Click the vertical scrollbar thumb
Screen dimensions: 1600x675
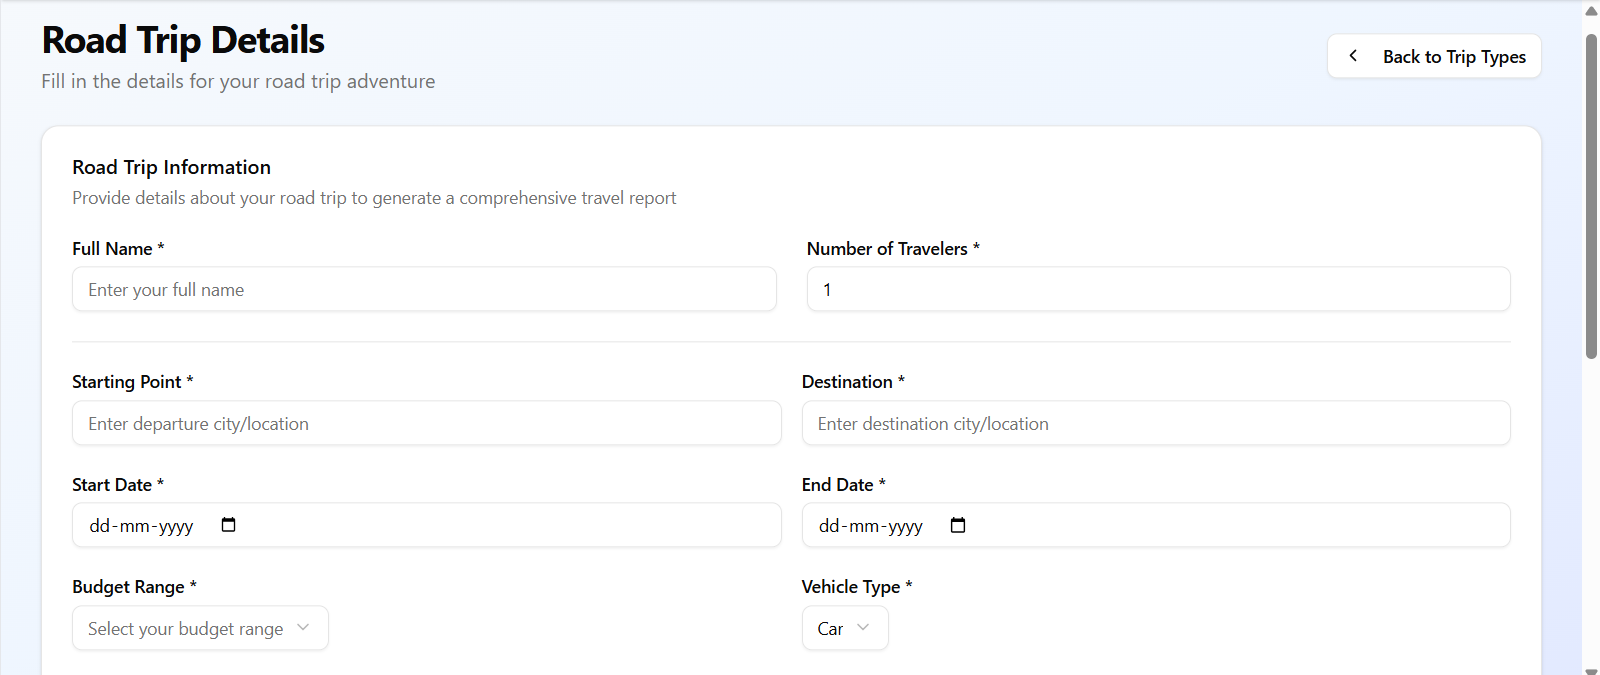[x=1591, y=195]
